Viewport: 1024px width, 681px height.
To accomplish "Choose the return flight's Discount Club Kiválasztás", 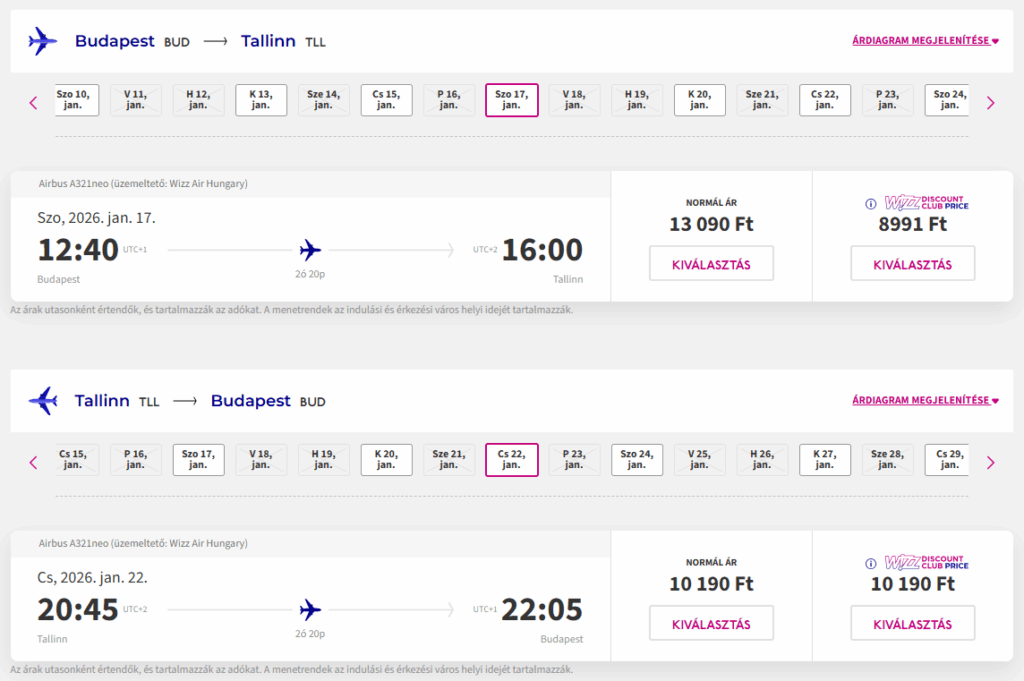I will [x=912, y=624].
